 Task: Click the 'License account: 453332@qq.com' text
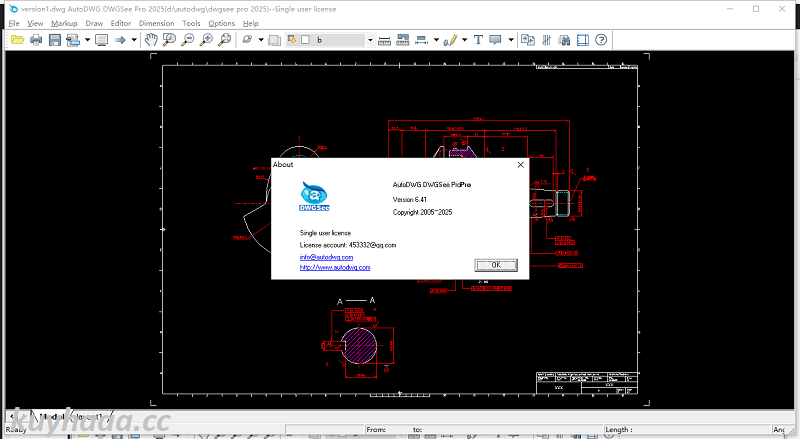pos(348,245)
